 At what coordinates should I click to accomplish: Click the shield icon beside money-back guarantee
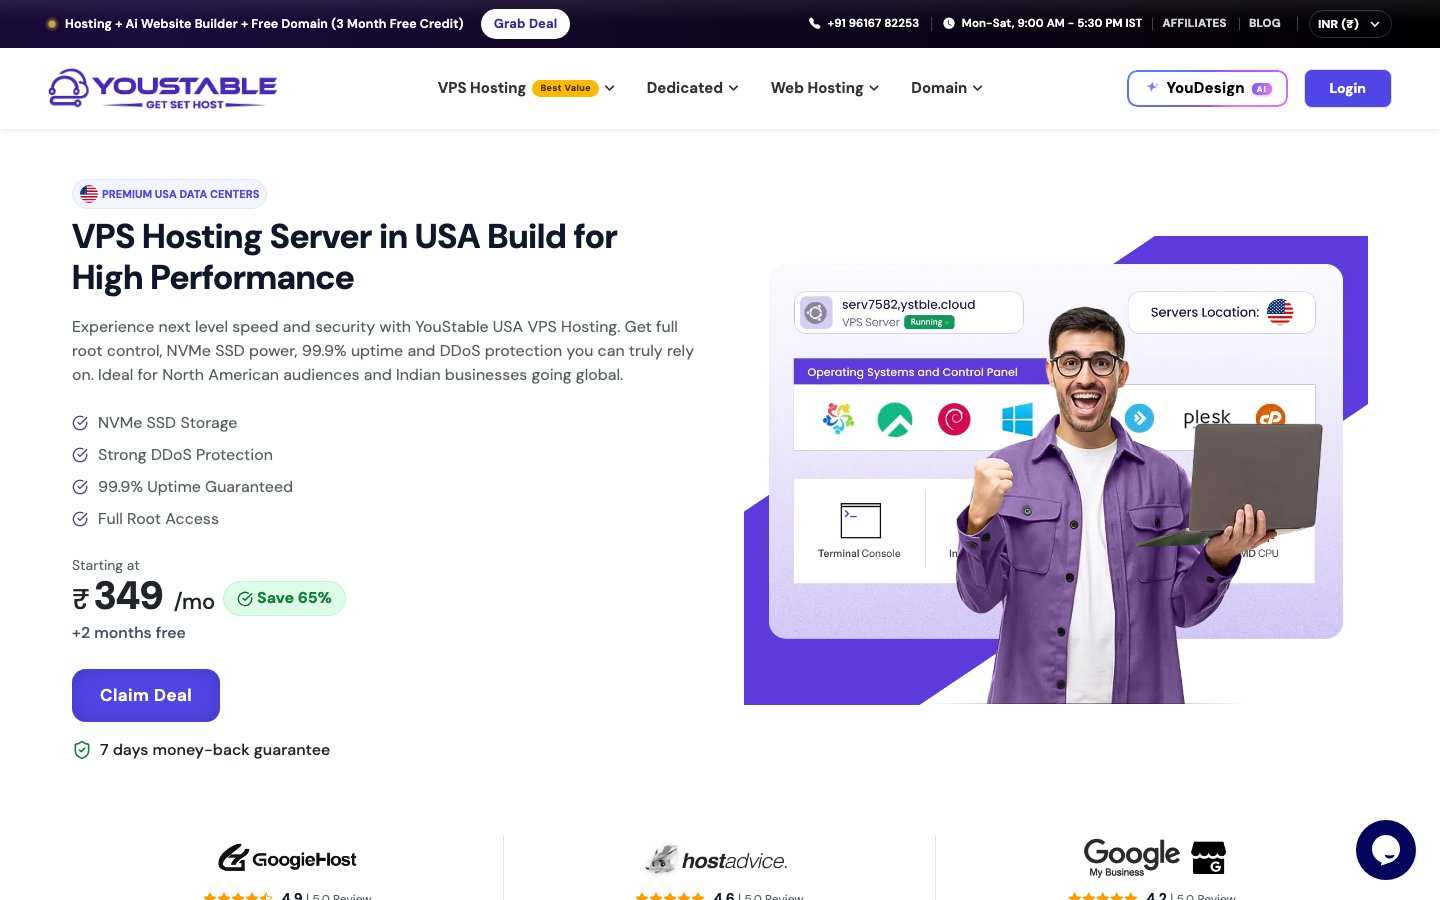pos(82,750)
